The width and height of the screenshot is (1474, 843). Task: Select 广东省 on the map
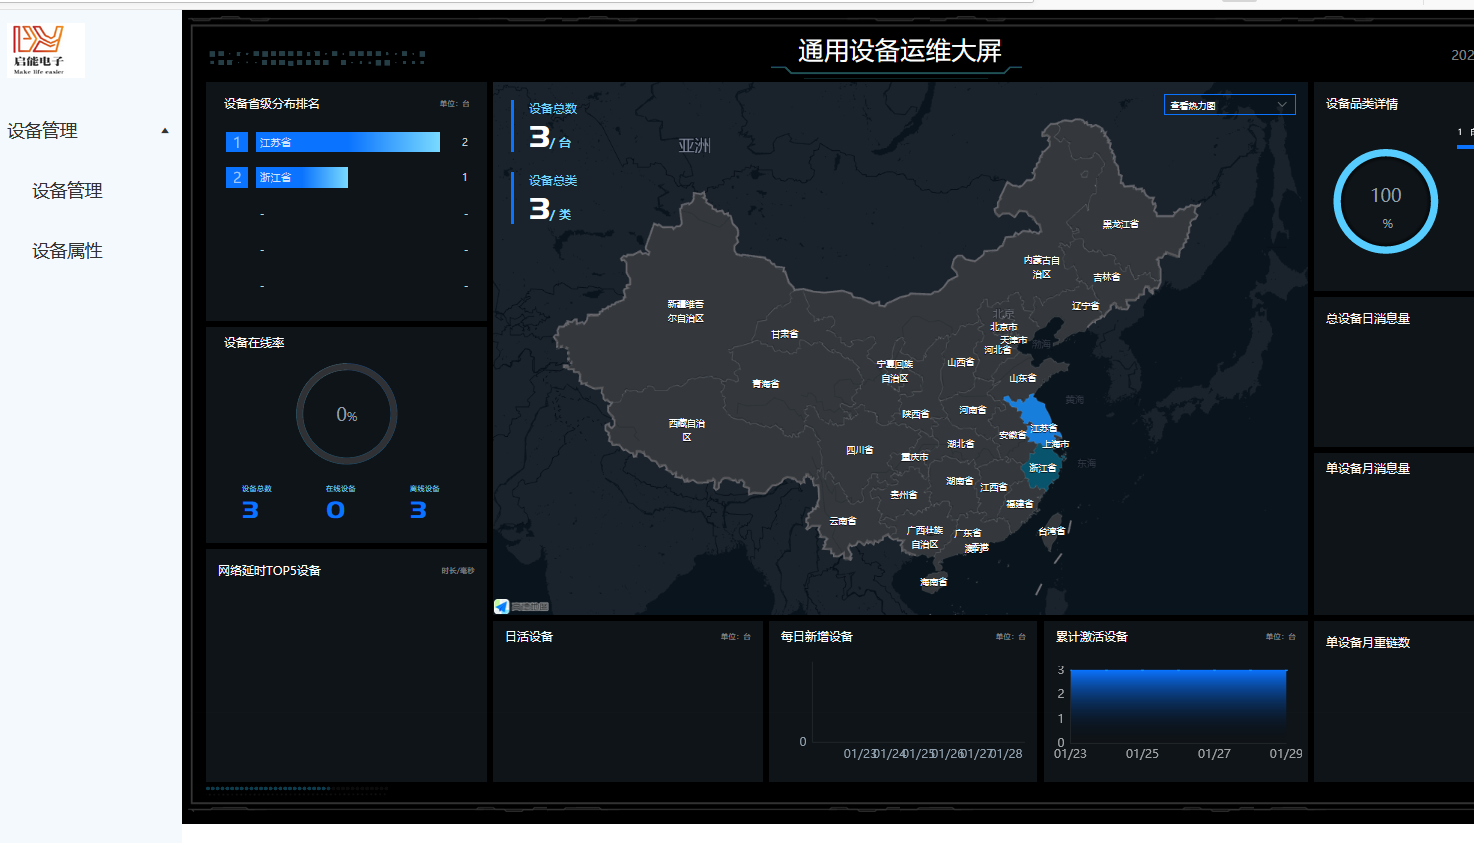click(968, 533)
